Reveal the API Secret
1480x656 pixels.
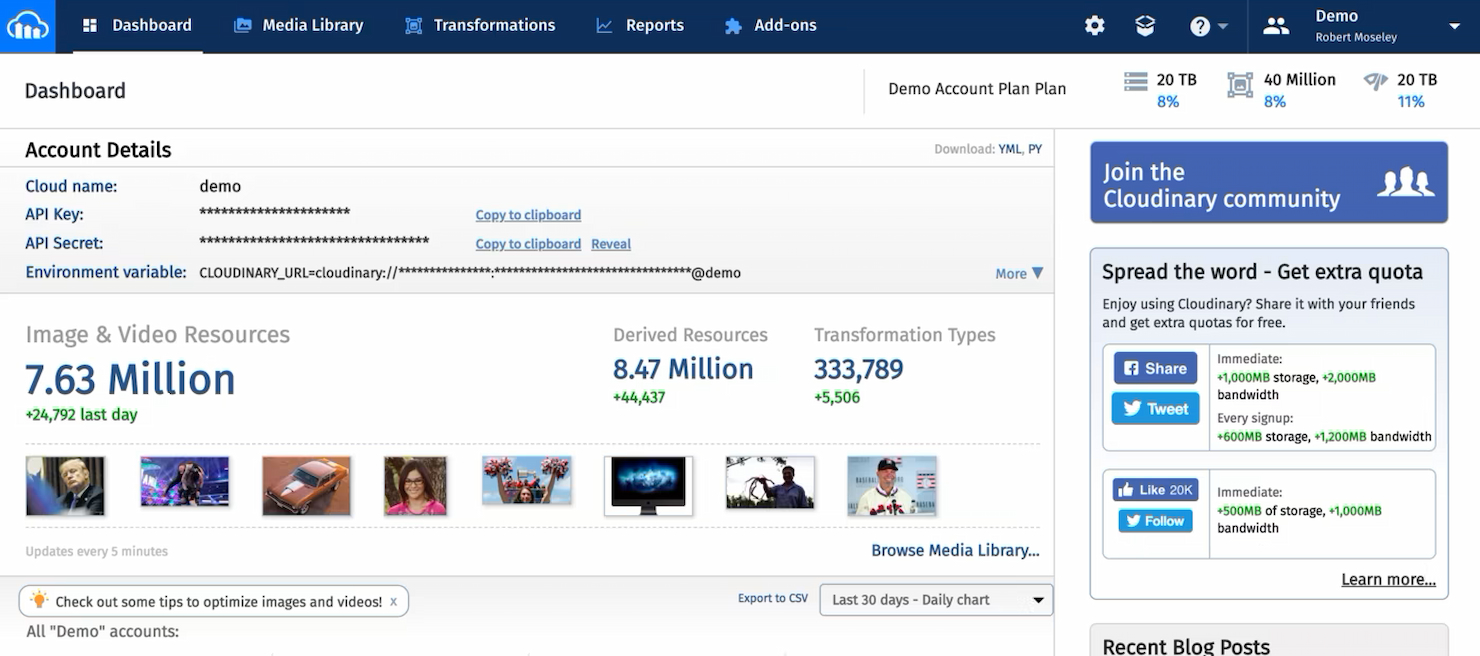tap(611, 244)
